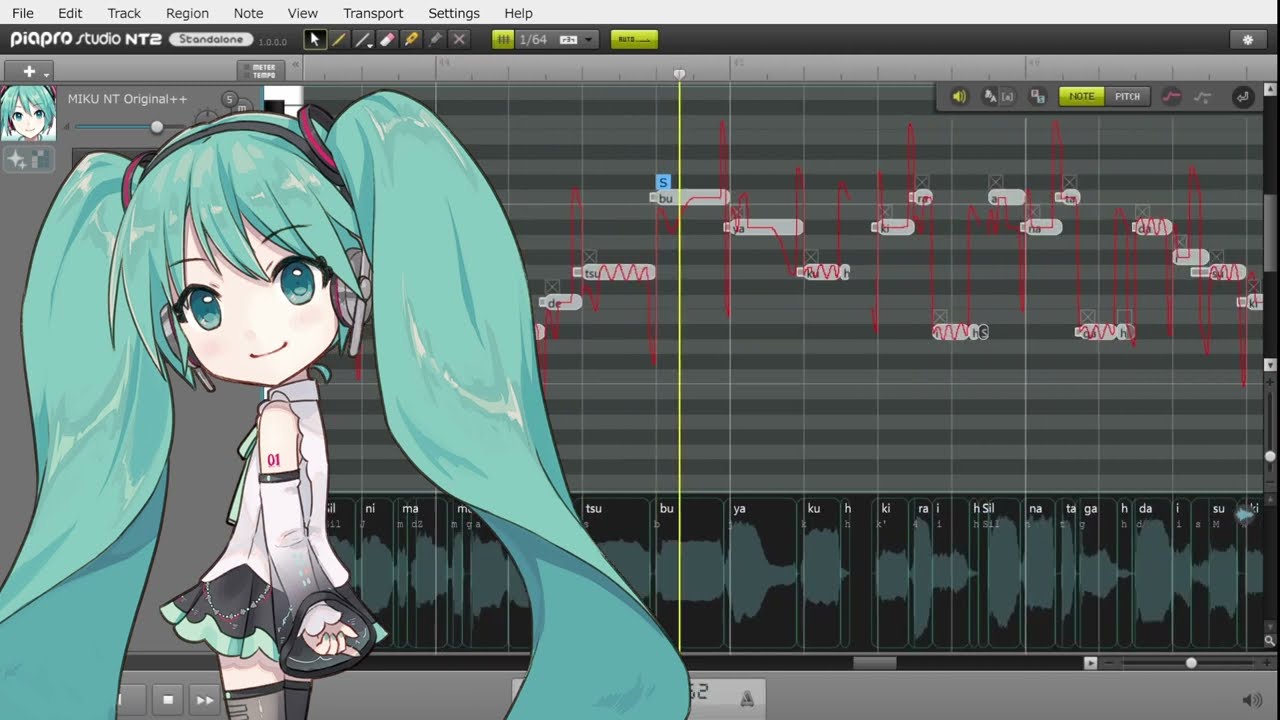Open the Track menu
The height and width of the screenshot is (720, 1280).
pos(124,13)
